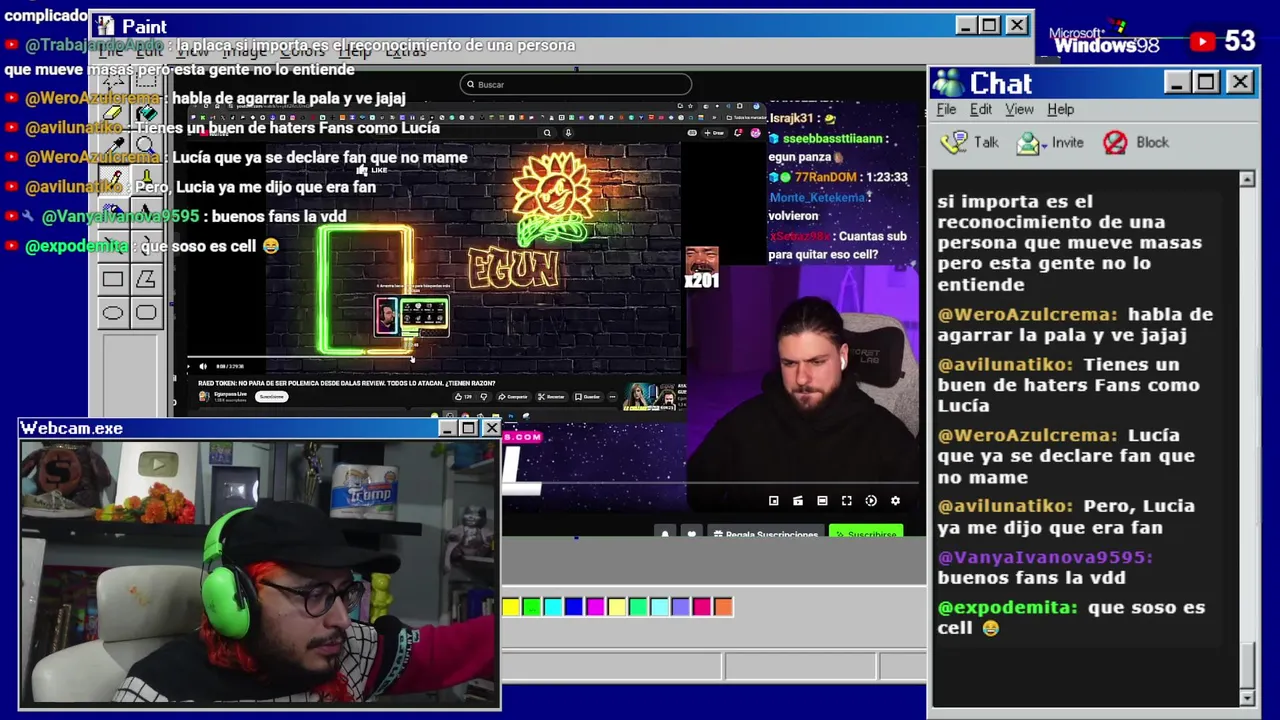Select the Rounded rectangle tool in Paint

point(146,313)
